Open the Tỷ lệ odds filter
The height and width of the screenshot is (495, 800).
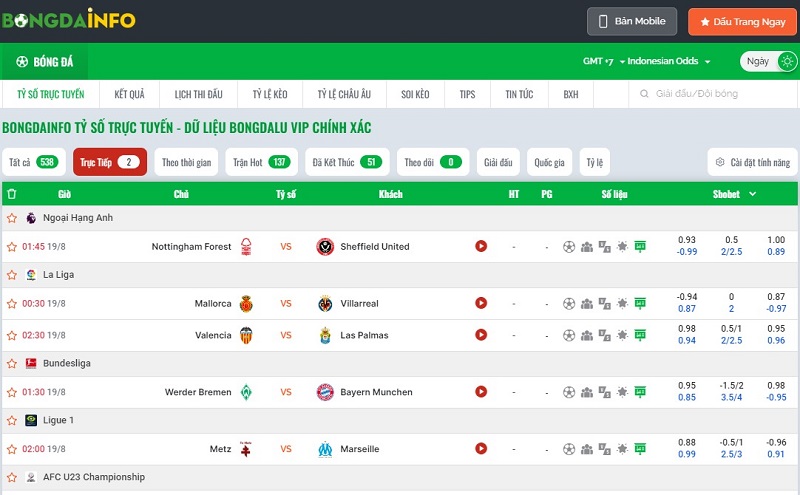click(594, 162)
